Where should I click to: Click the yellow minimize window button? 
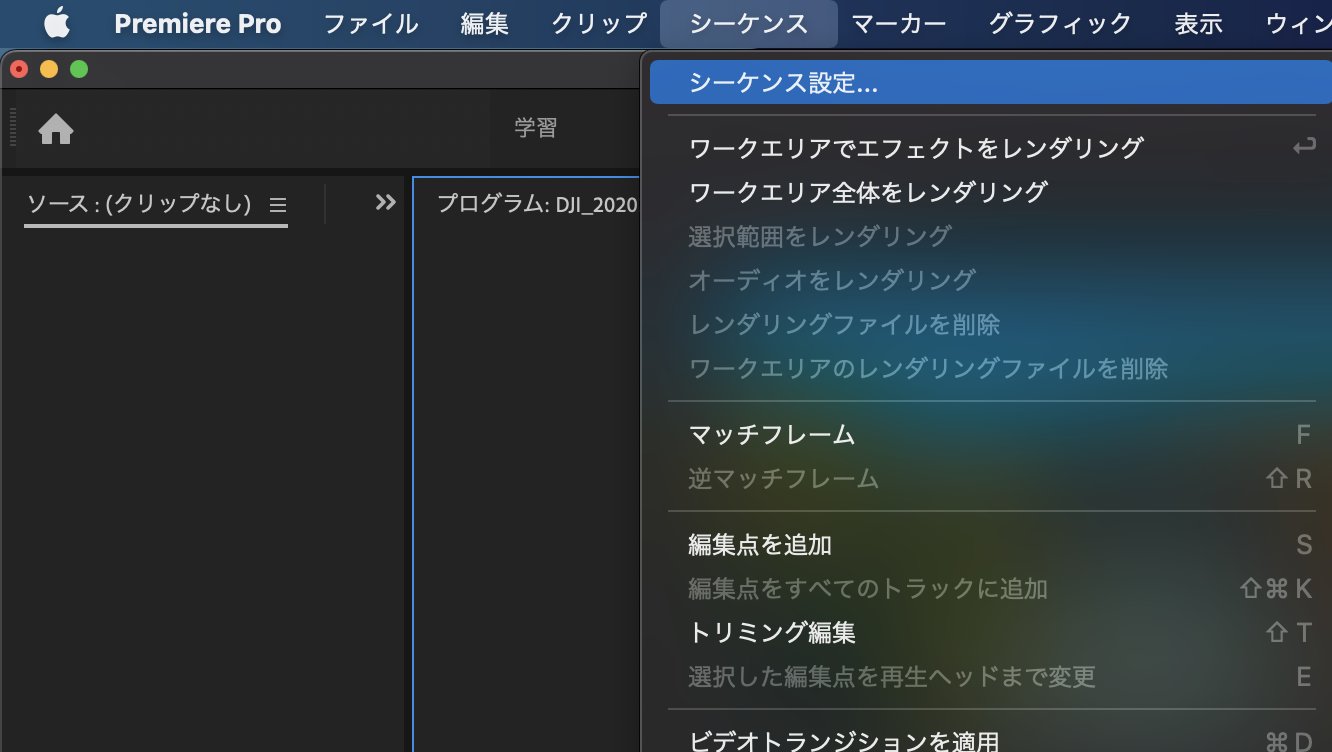coord(49,69)
